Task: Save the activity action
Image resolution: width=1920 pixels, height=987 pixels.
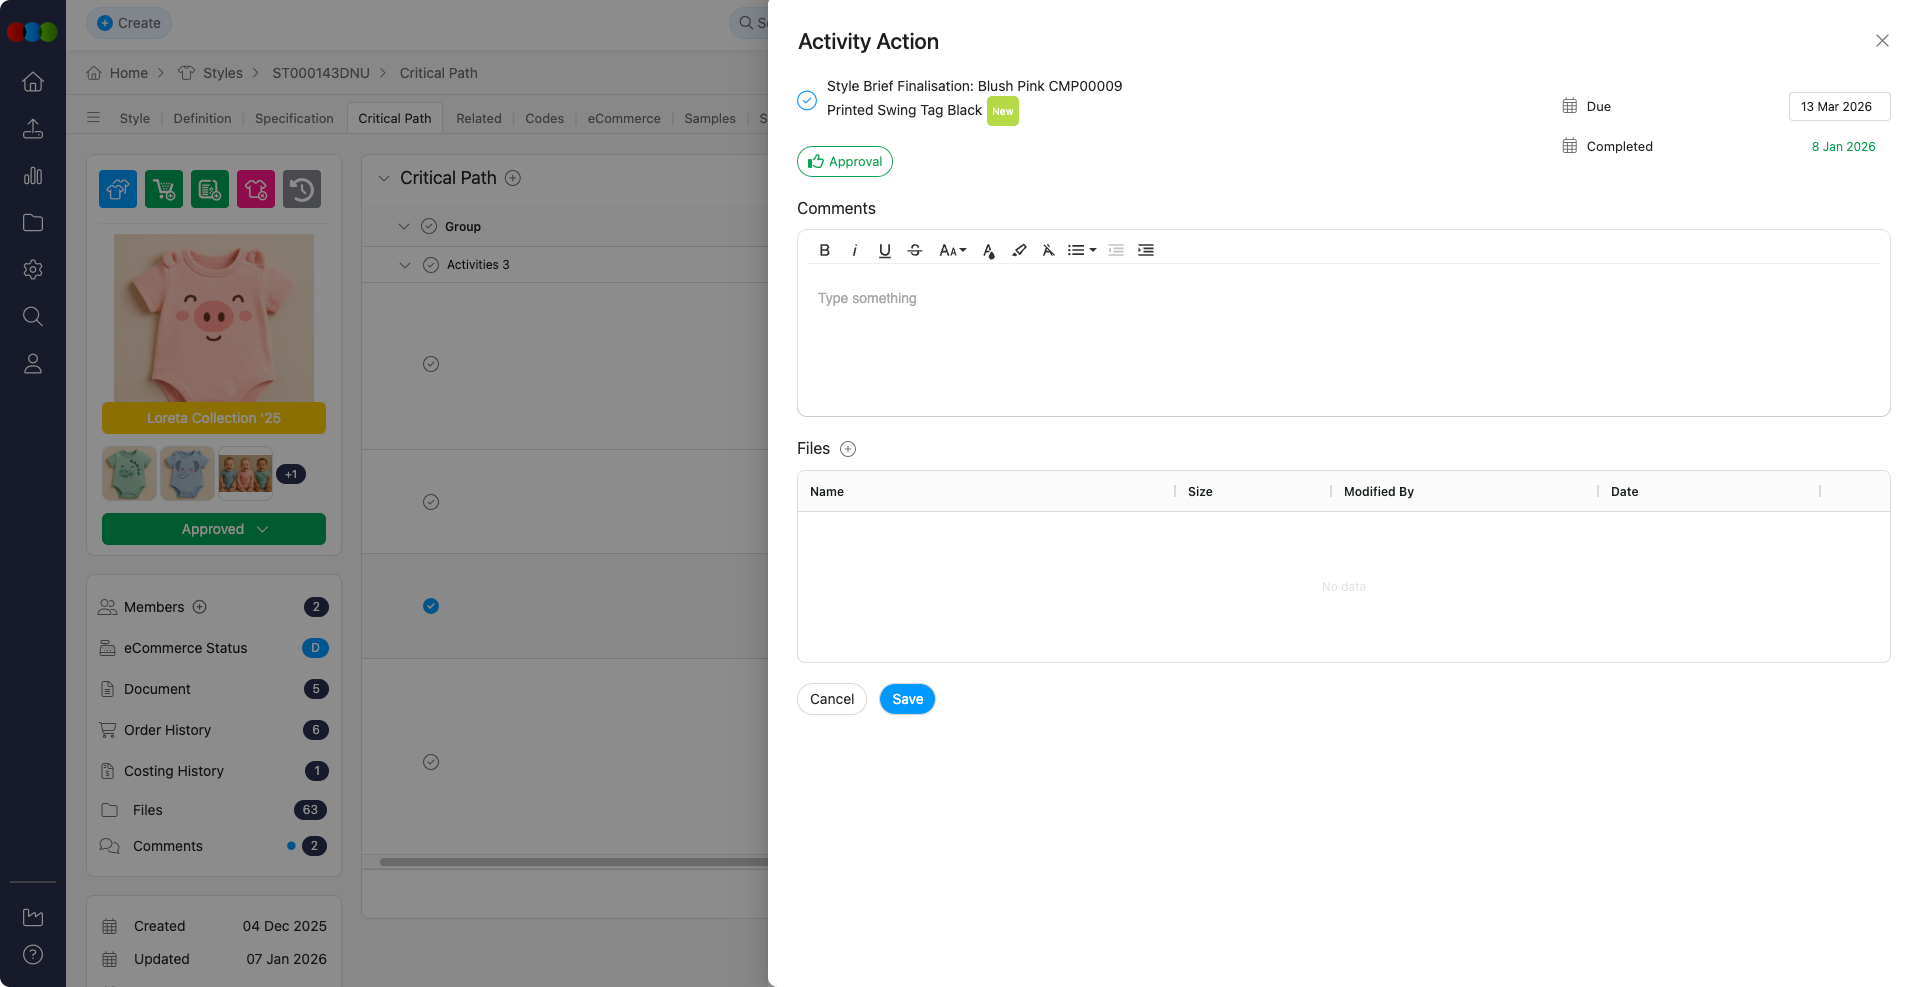Action: pos(907,699)
